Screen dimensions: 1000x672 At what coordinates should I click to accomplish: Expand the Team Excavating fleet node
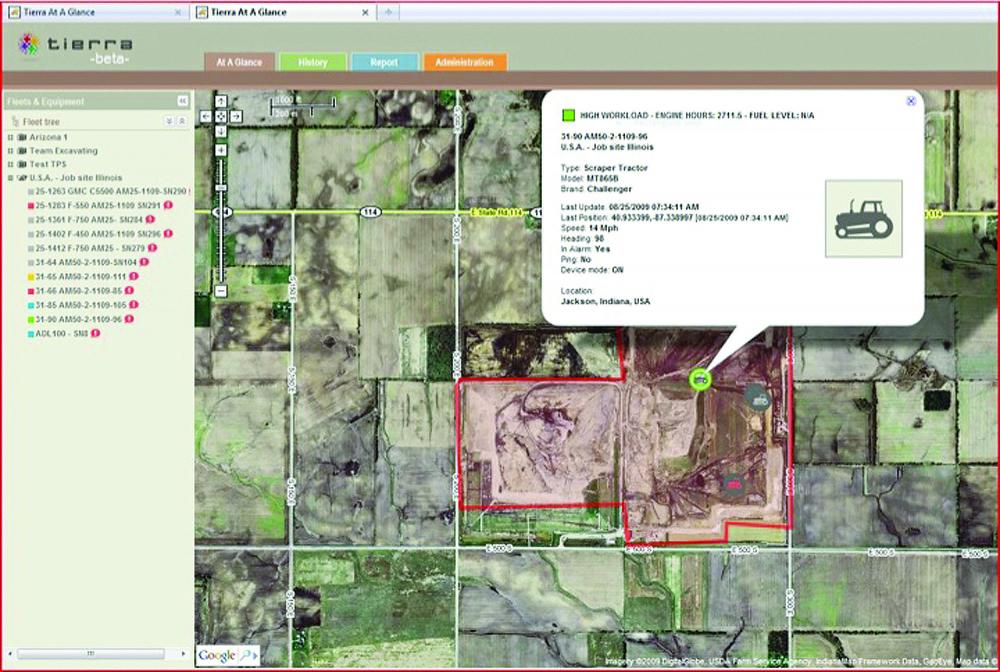10,150
